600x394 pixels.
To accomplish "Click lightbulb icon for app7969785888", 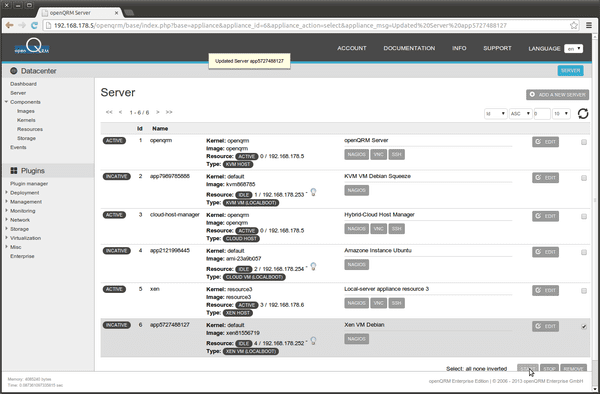I will [x=313, y=192].
